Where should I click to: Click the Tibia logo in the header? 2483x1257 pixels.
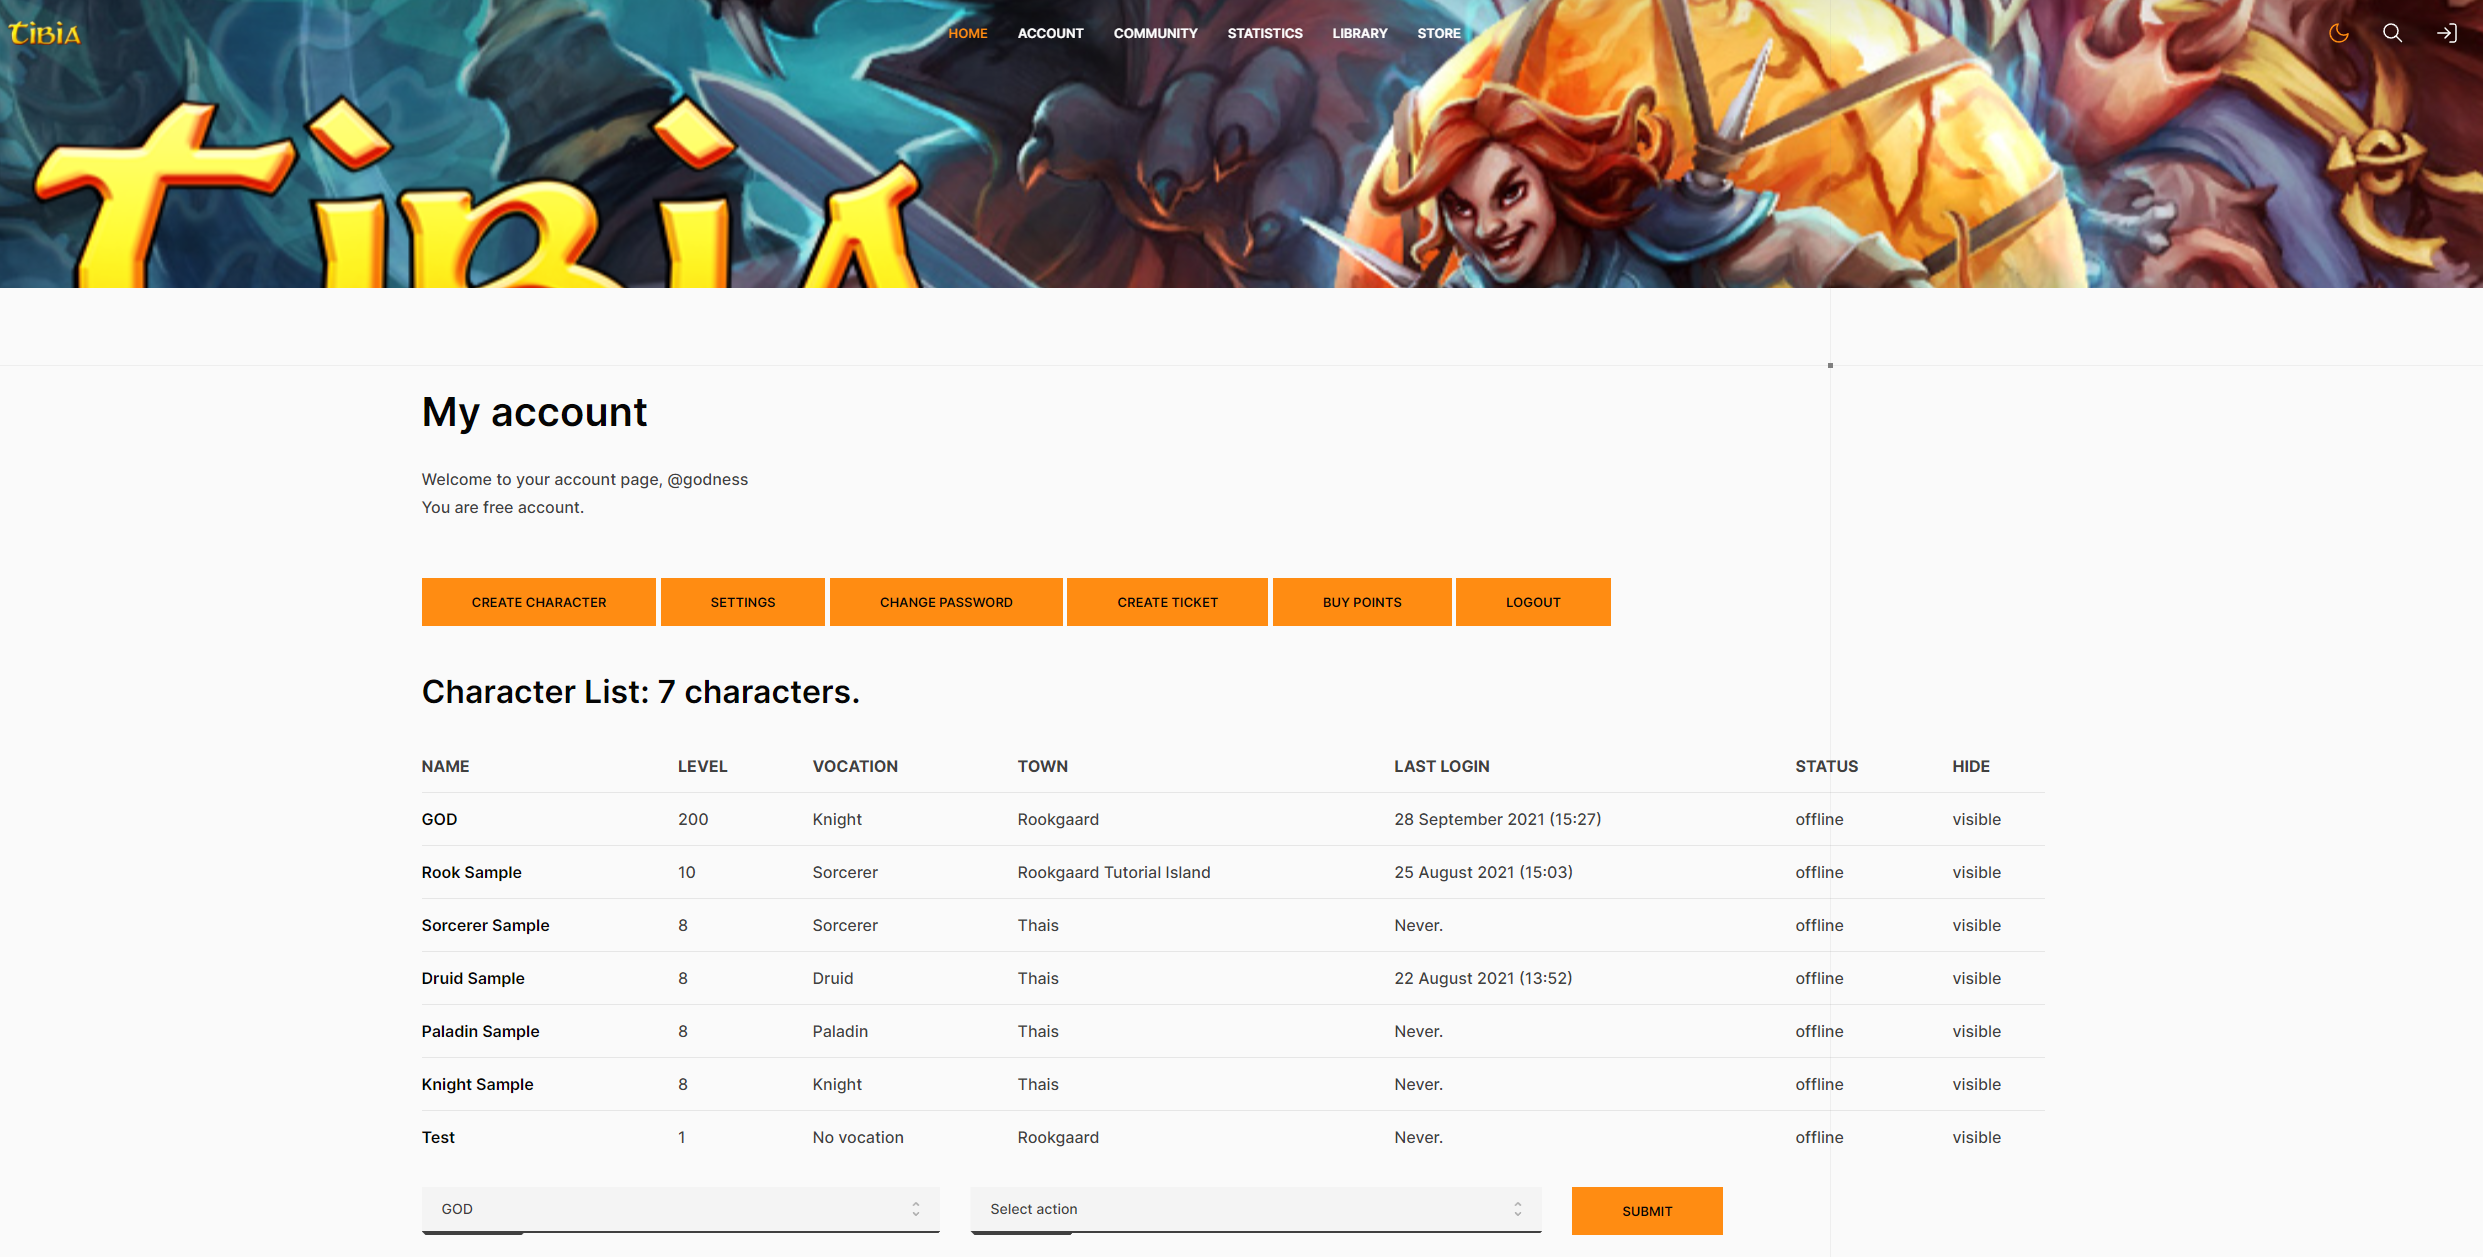coord(45,33)
